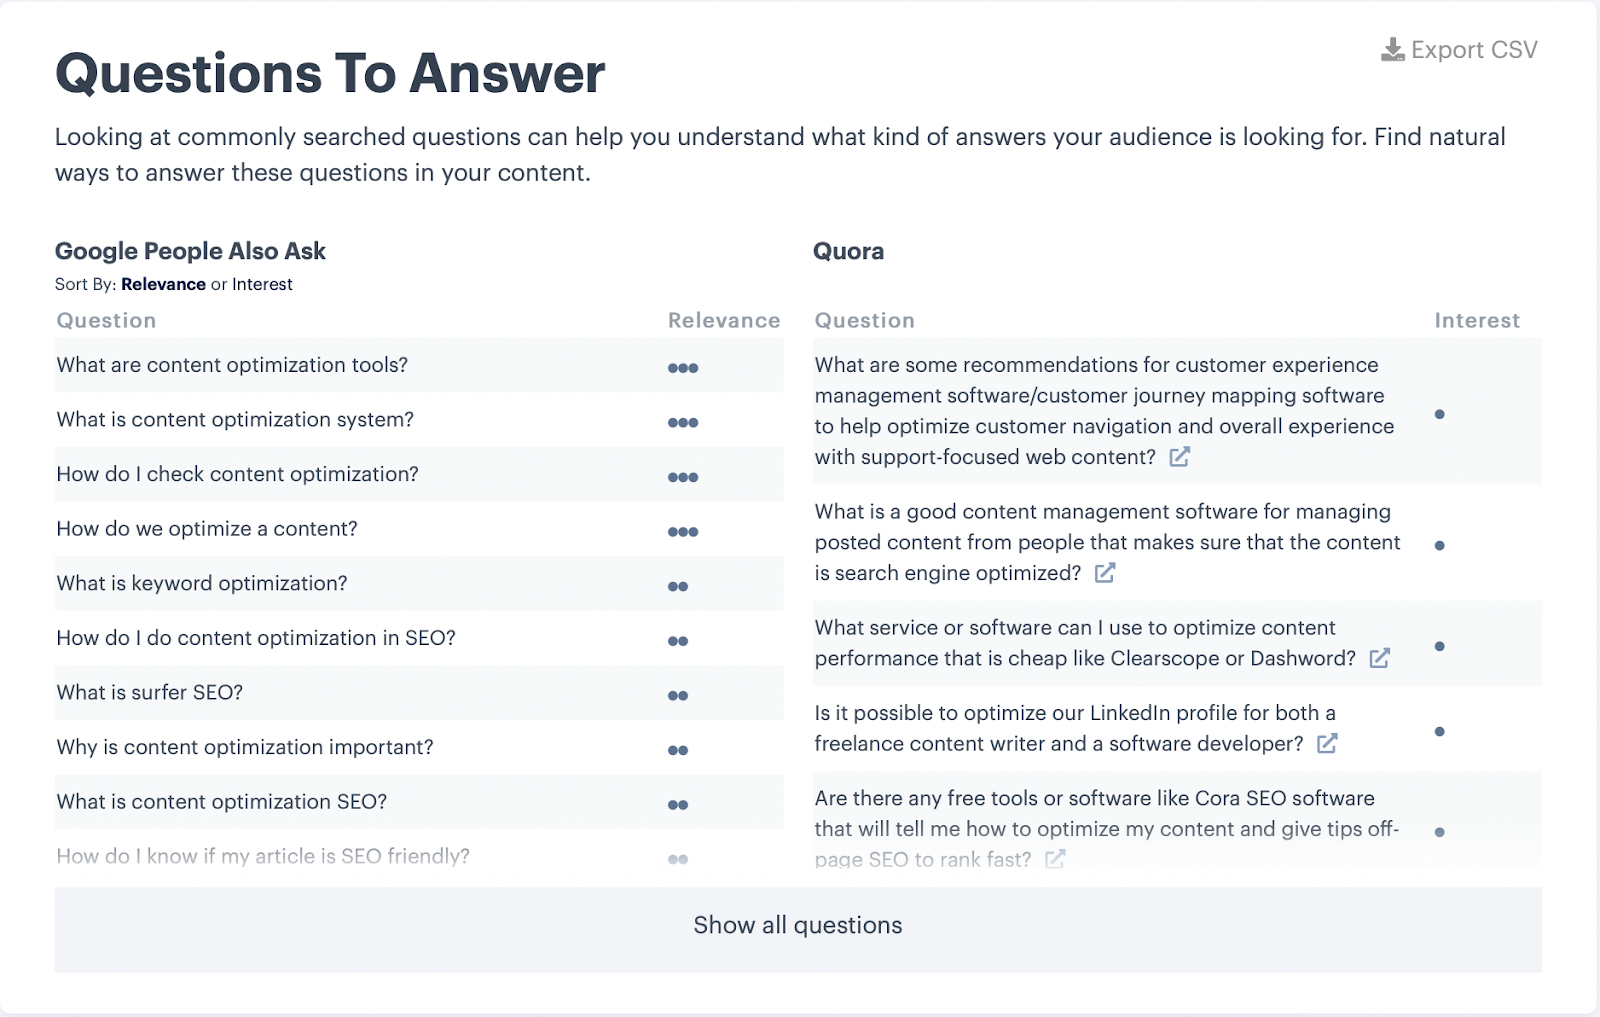
Task: Click relevance dots for 'What is surfer SEO?'
Action: pos(678,696)
